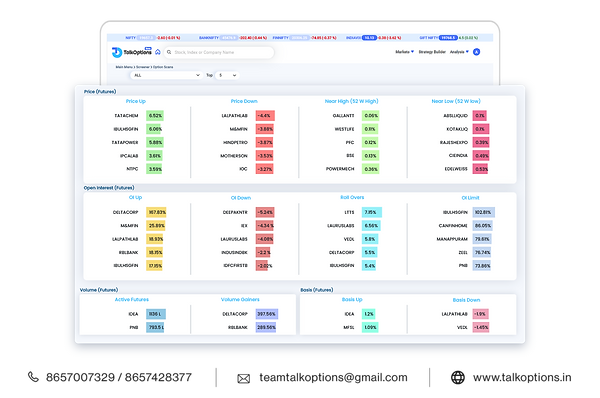Image resolution: width=600 pixels, height=398 pixels.
Task: Select MOTHERSON in Price Down
Action: pyautogui.click(x=234, y=156)
